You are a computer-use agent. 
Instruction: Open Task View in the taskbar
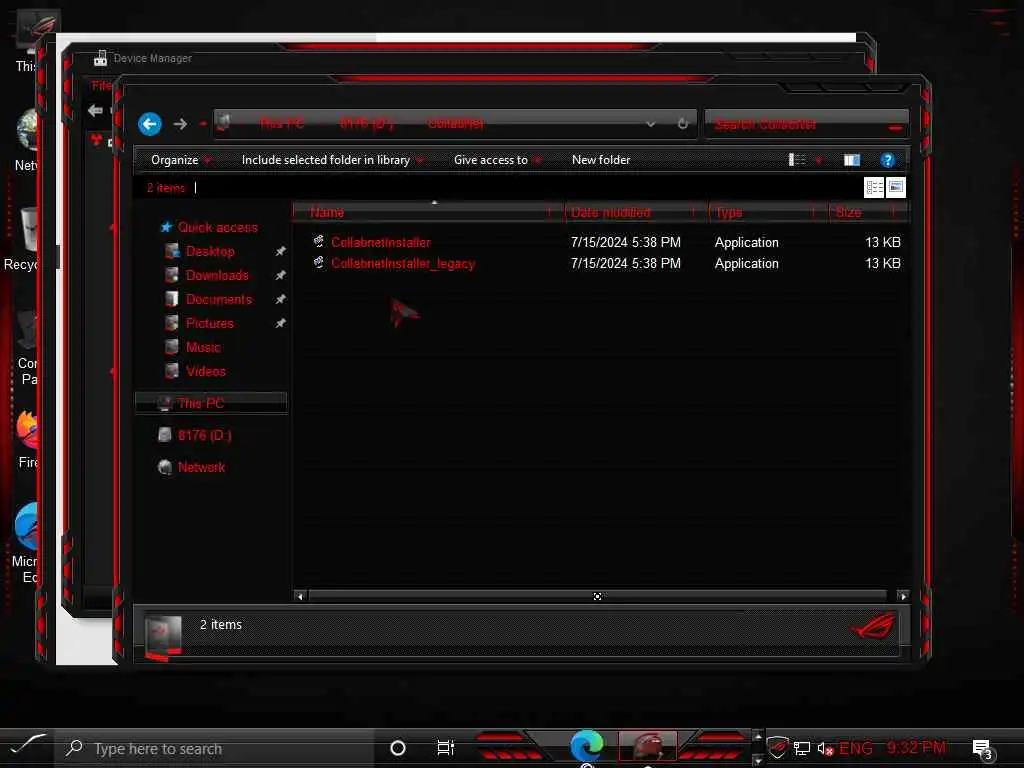tap(445, 748)
